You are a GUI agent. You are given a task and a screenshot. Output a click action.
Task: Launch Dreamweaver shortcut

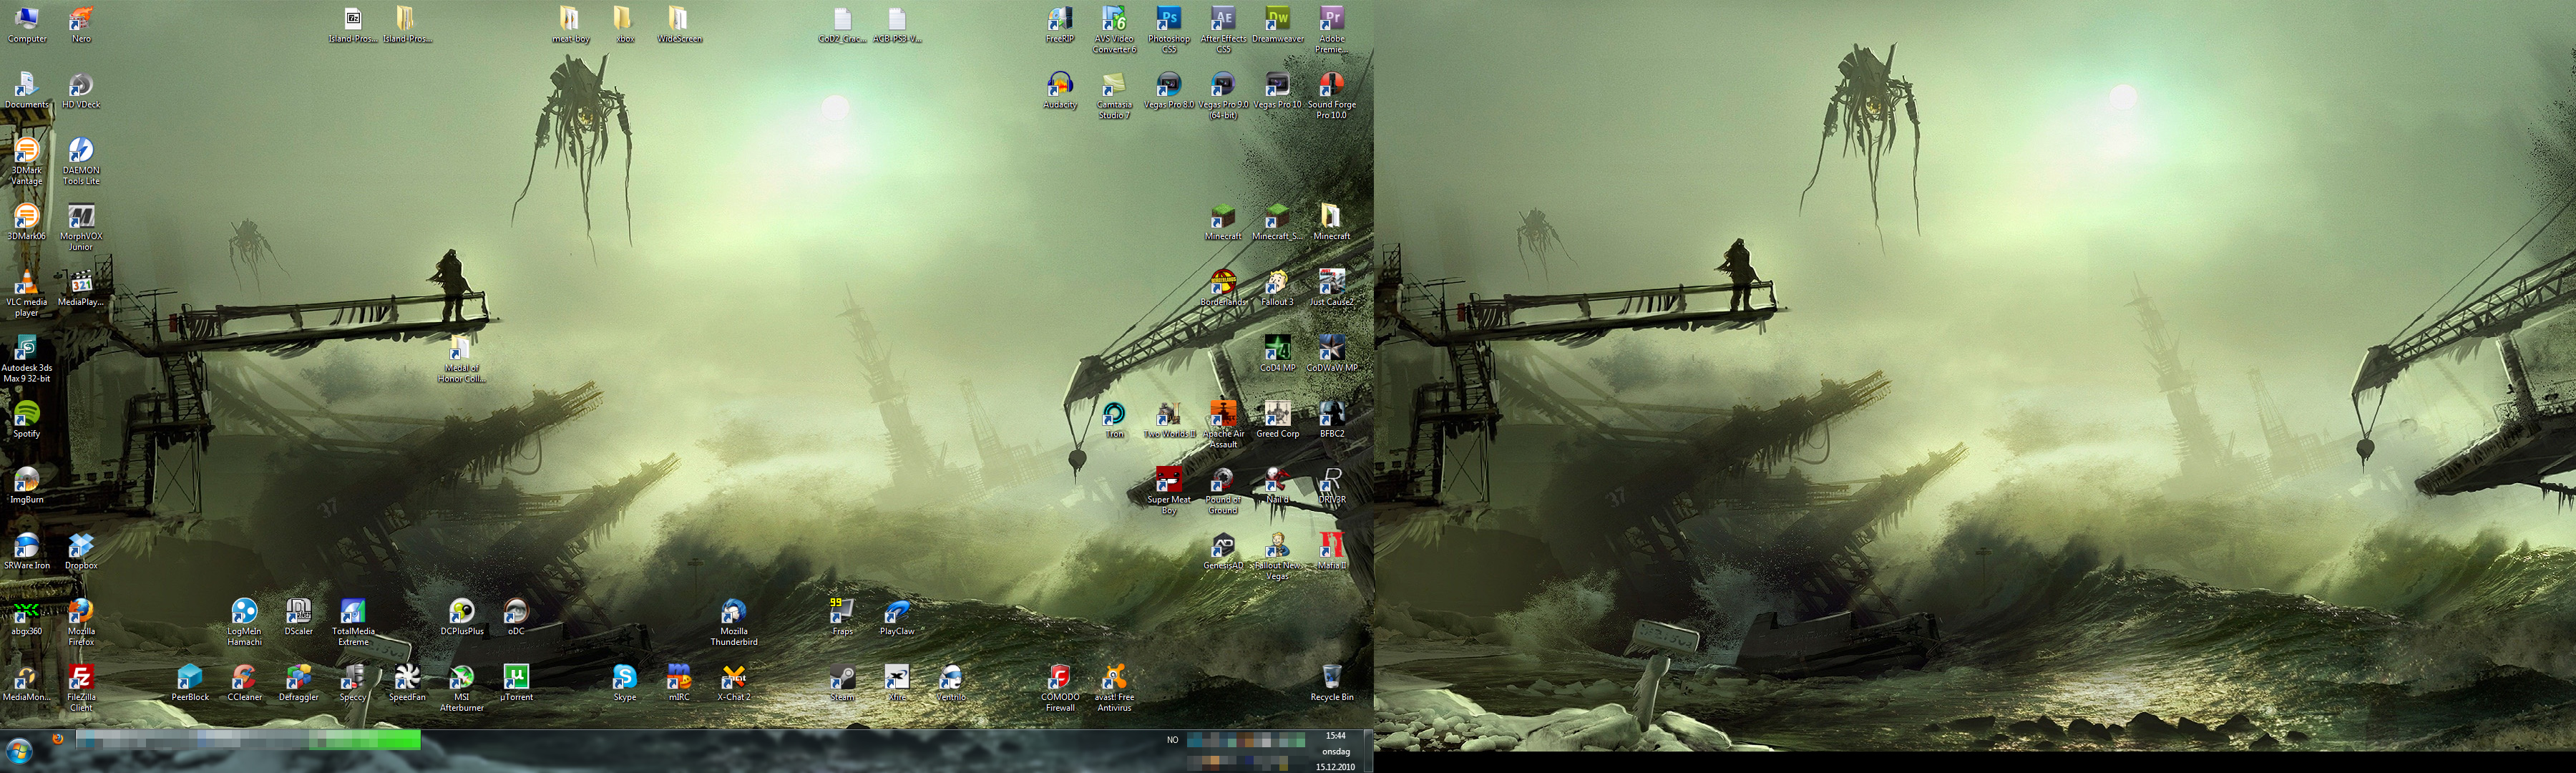1277,24
